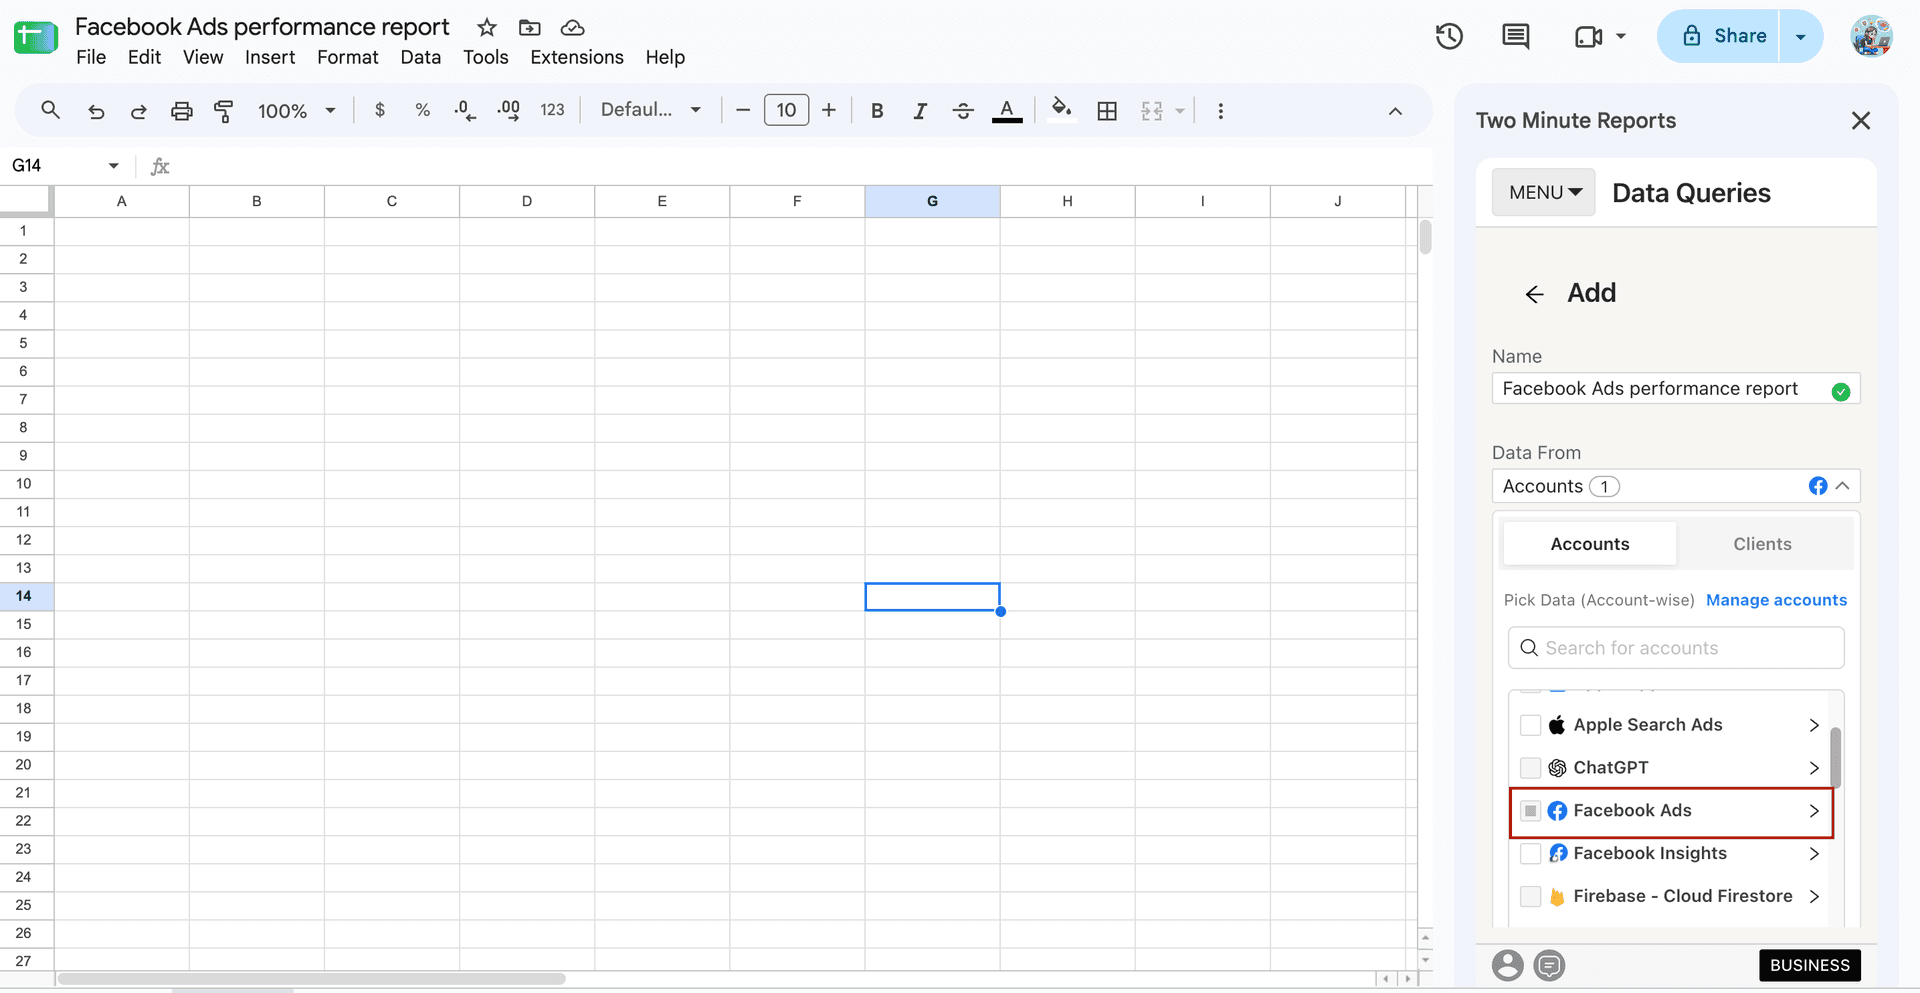Expand the Apple Search Ads accounts
1920x993 pixels.
[x=1814, y=725]
